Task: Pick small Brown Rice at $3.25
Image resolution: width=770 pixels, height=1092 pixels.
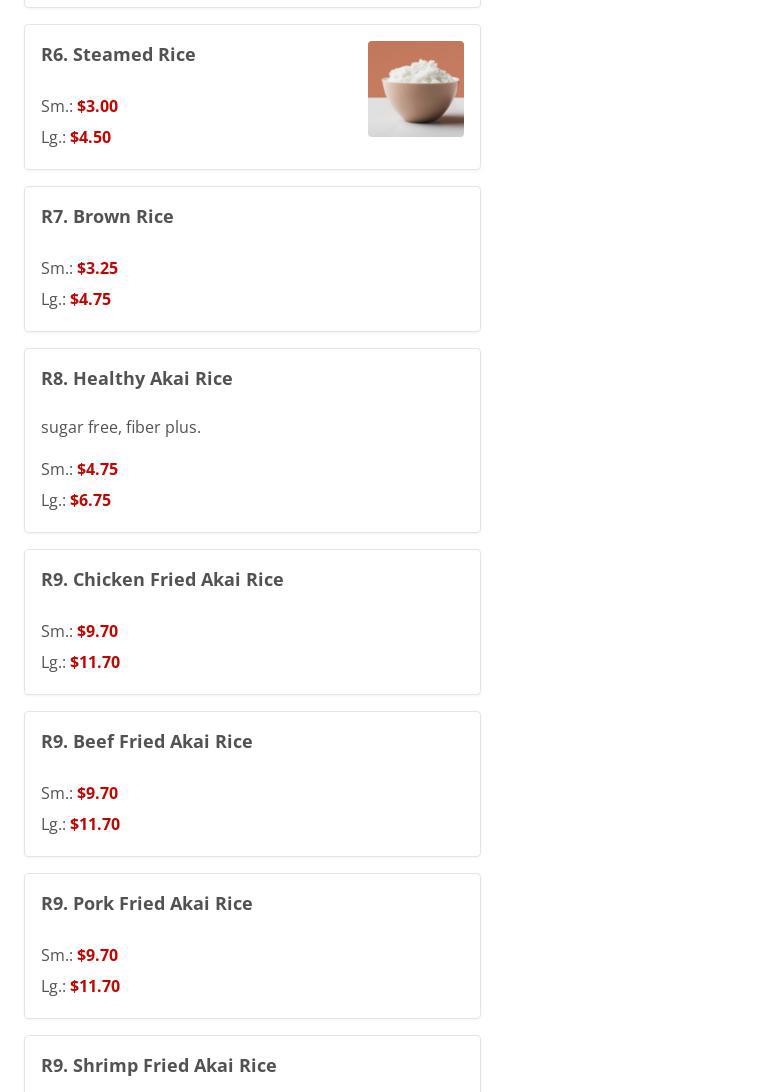Action: (97, 268)
